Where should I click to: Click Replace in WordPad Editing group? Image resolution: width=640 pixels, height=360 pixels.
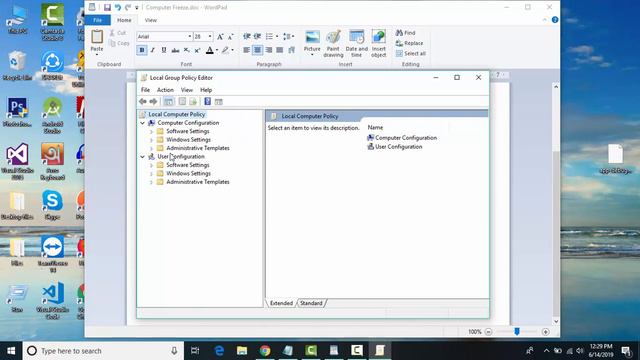(409, 43)
